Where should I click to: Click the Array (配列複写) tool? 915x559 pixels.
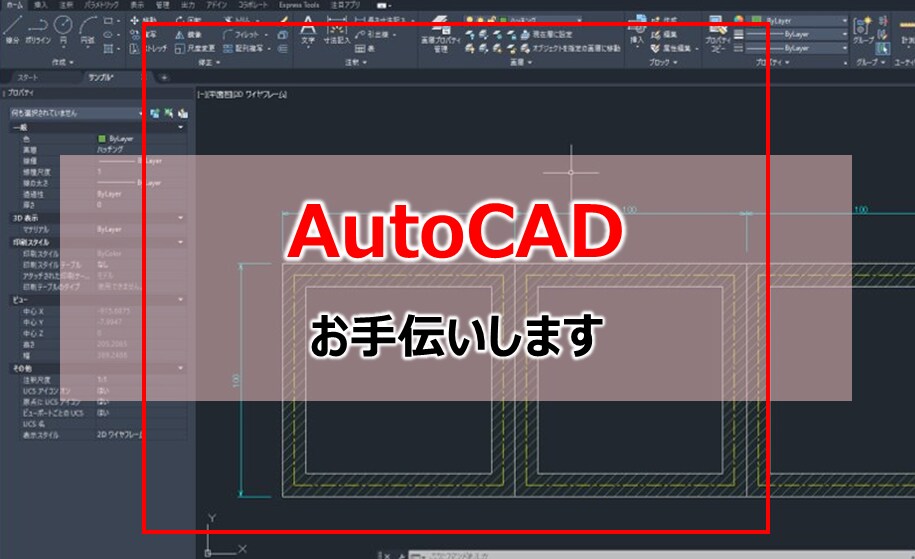243,48
